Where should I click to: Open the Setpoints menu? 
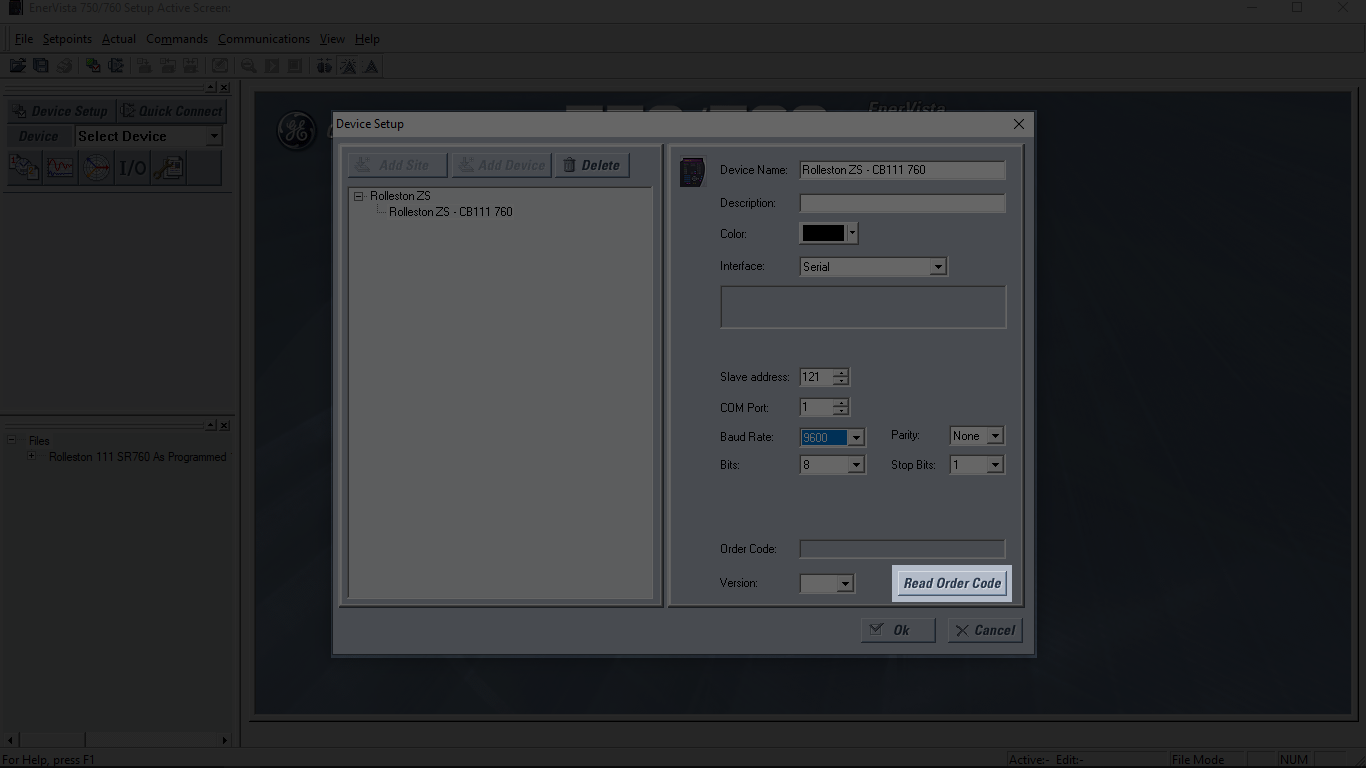point(67,39)
